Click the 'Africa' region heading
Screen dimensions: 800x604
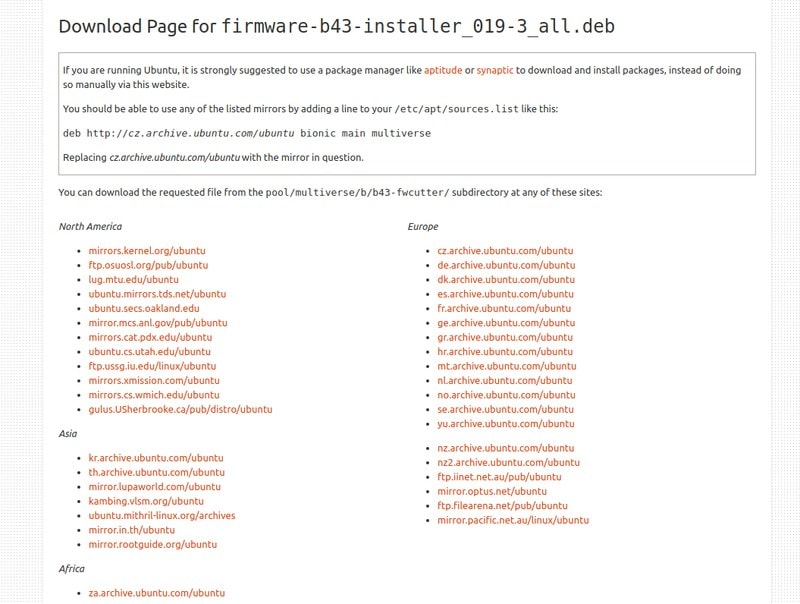[x=71, y=569]
